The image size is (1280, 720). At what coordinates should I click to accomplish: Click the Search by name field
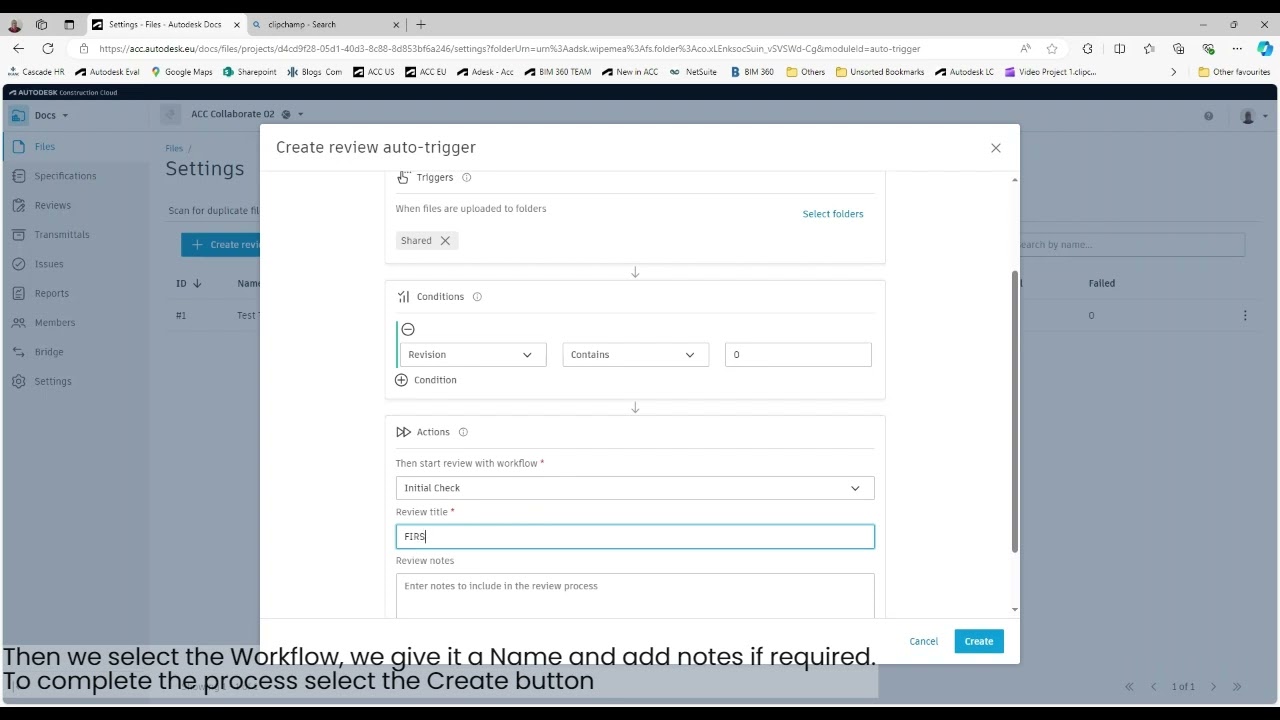(x=1130, y=245)
